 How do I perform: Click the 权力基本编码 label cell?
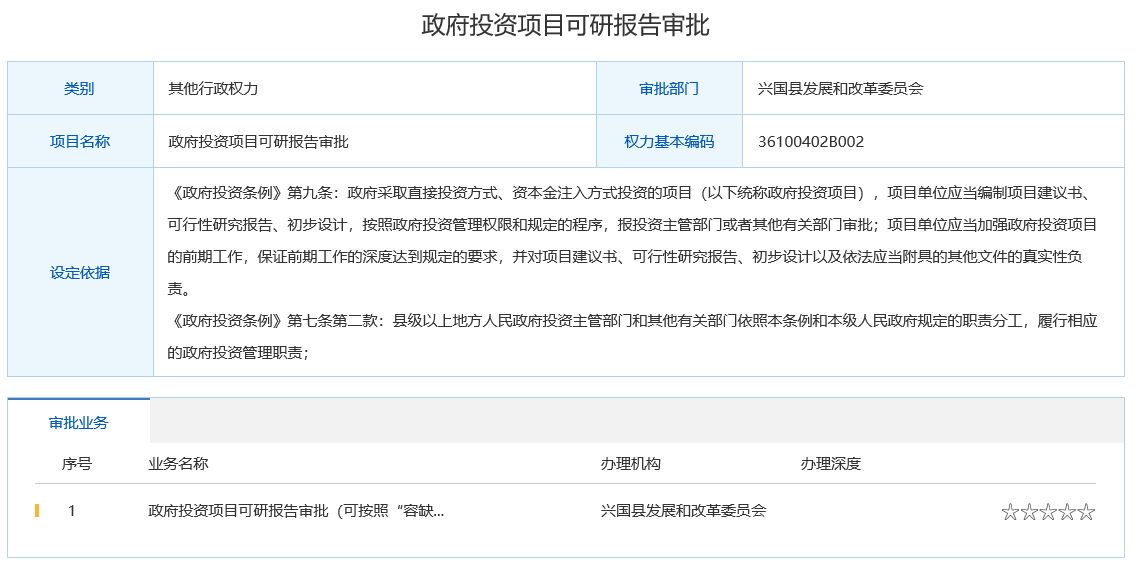click(x=669, y=142)
